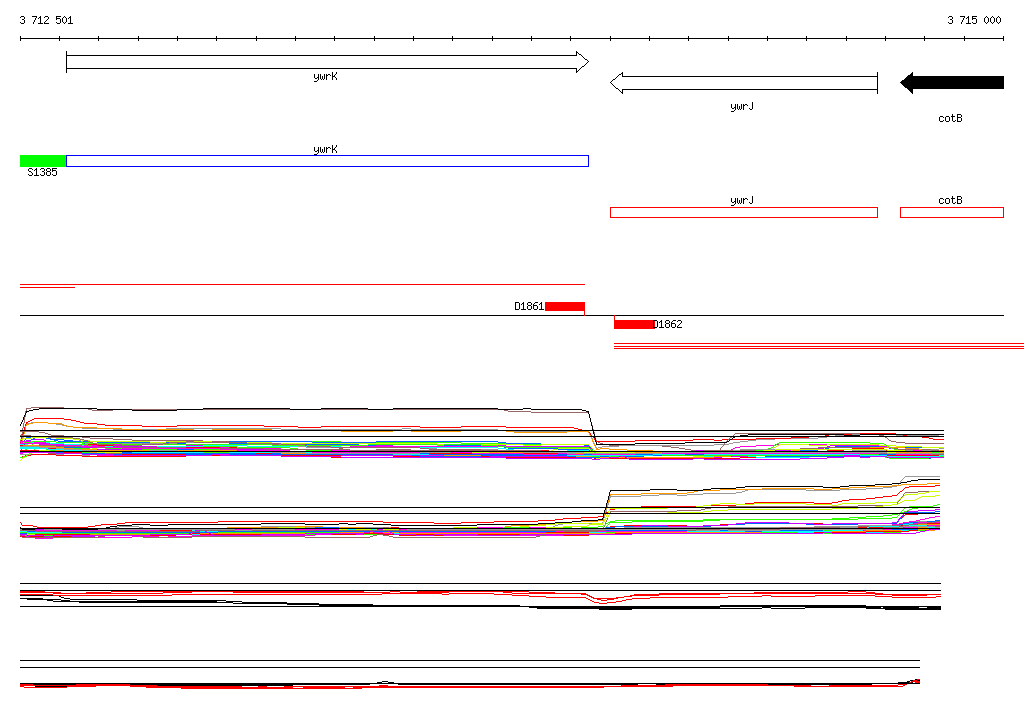Select the ywrK gene arrow

(x=327, y=62)
